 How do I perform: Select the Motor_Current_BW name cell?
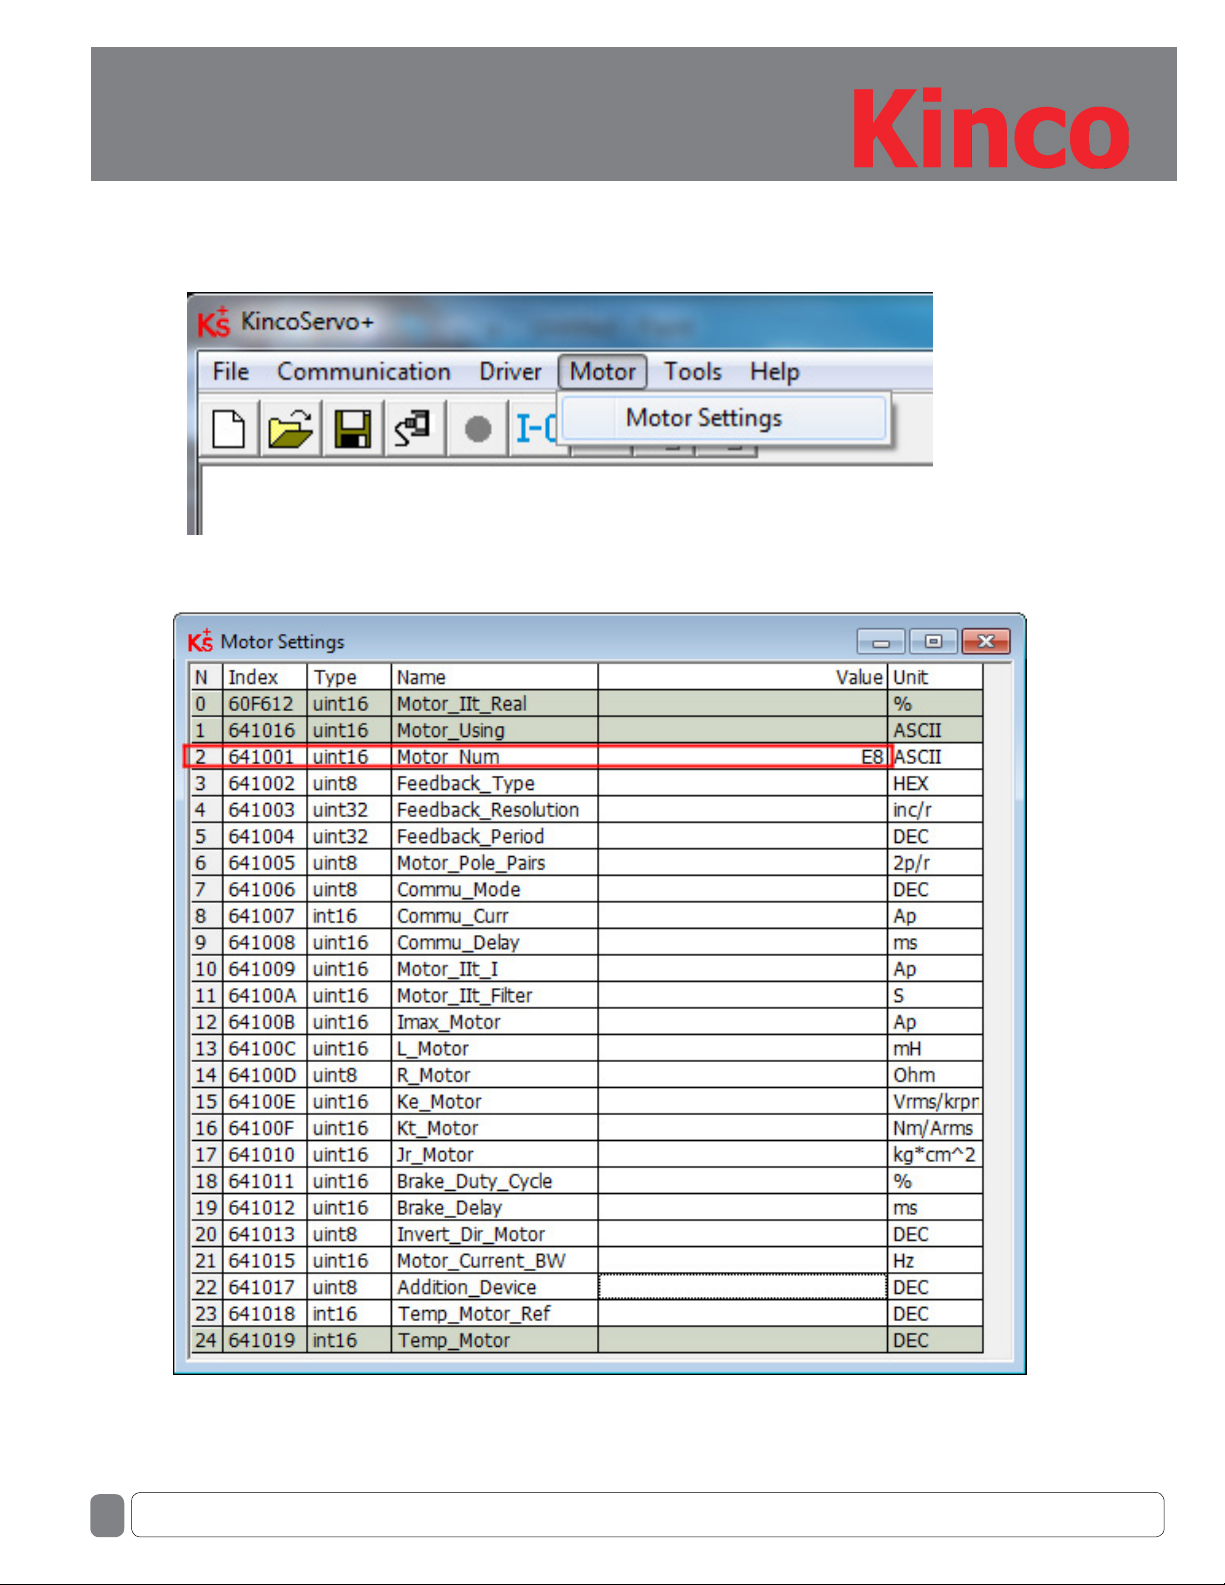click(x=494, y=1260)
